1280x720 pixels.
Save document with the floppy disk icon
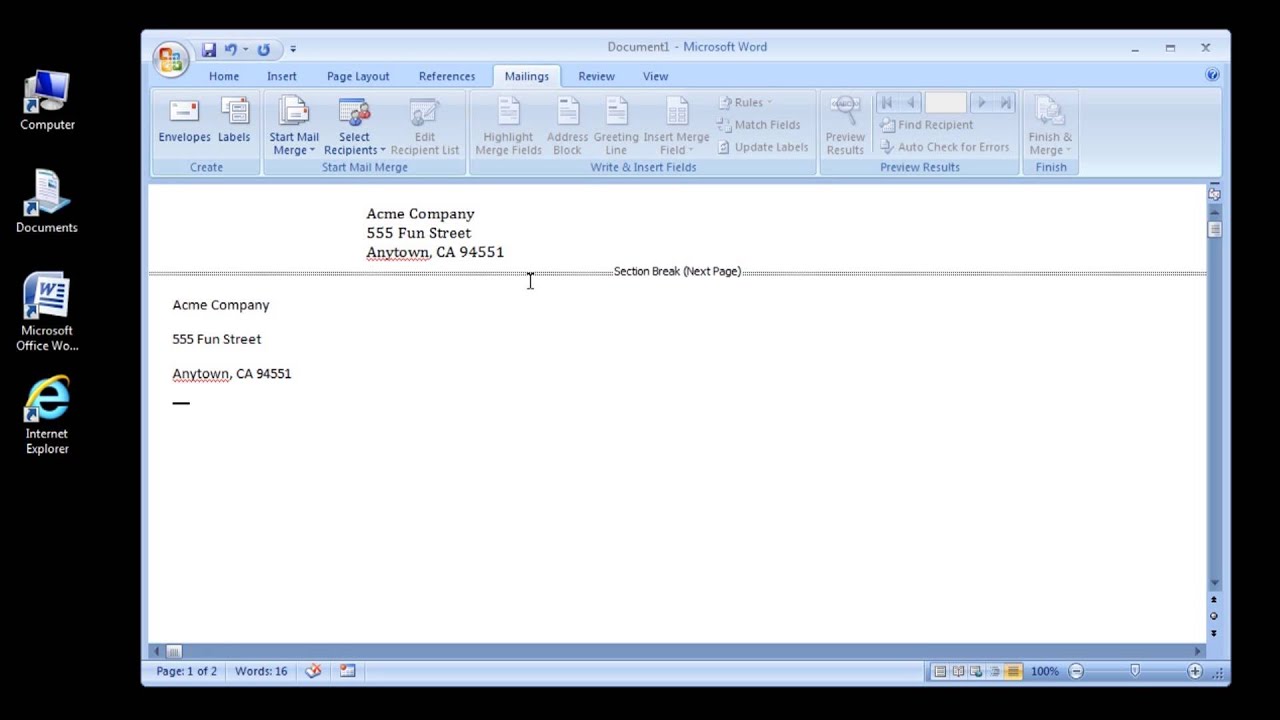point(209,49)
